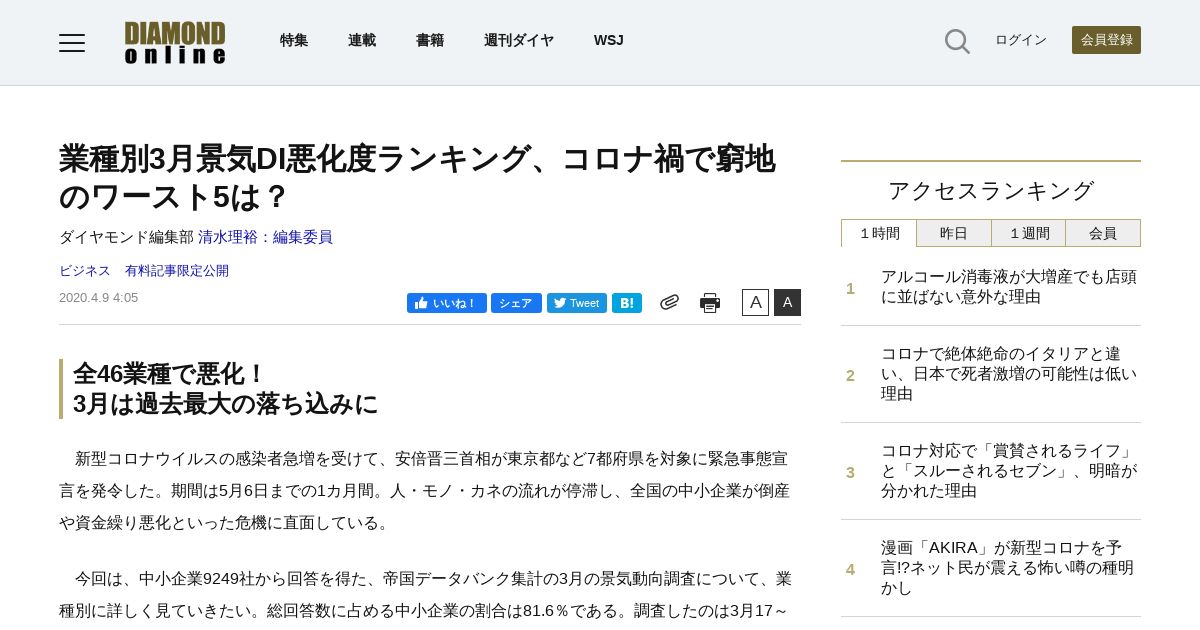The image size is (1200, 630).
Task: Open the 週刊ダイヤ menu
Action: 519,40
